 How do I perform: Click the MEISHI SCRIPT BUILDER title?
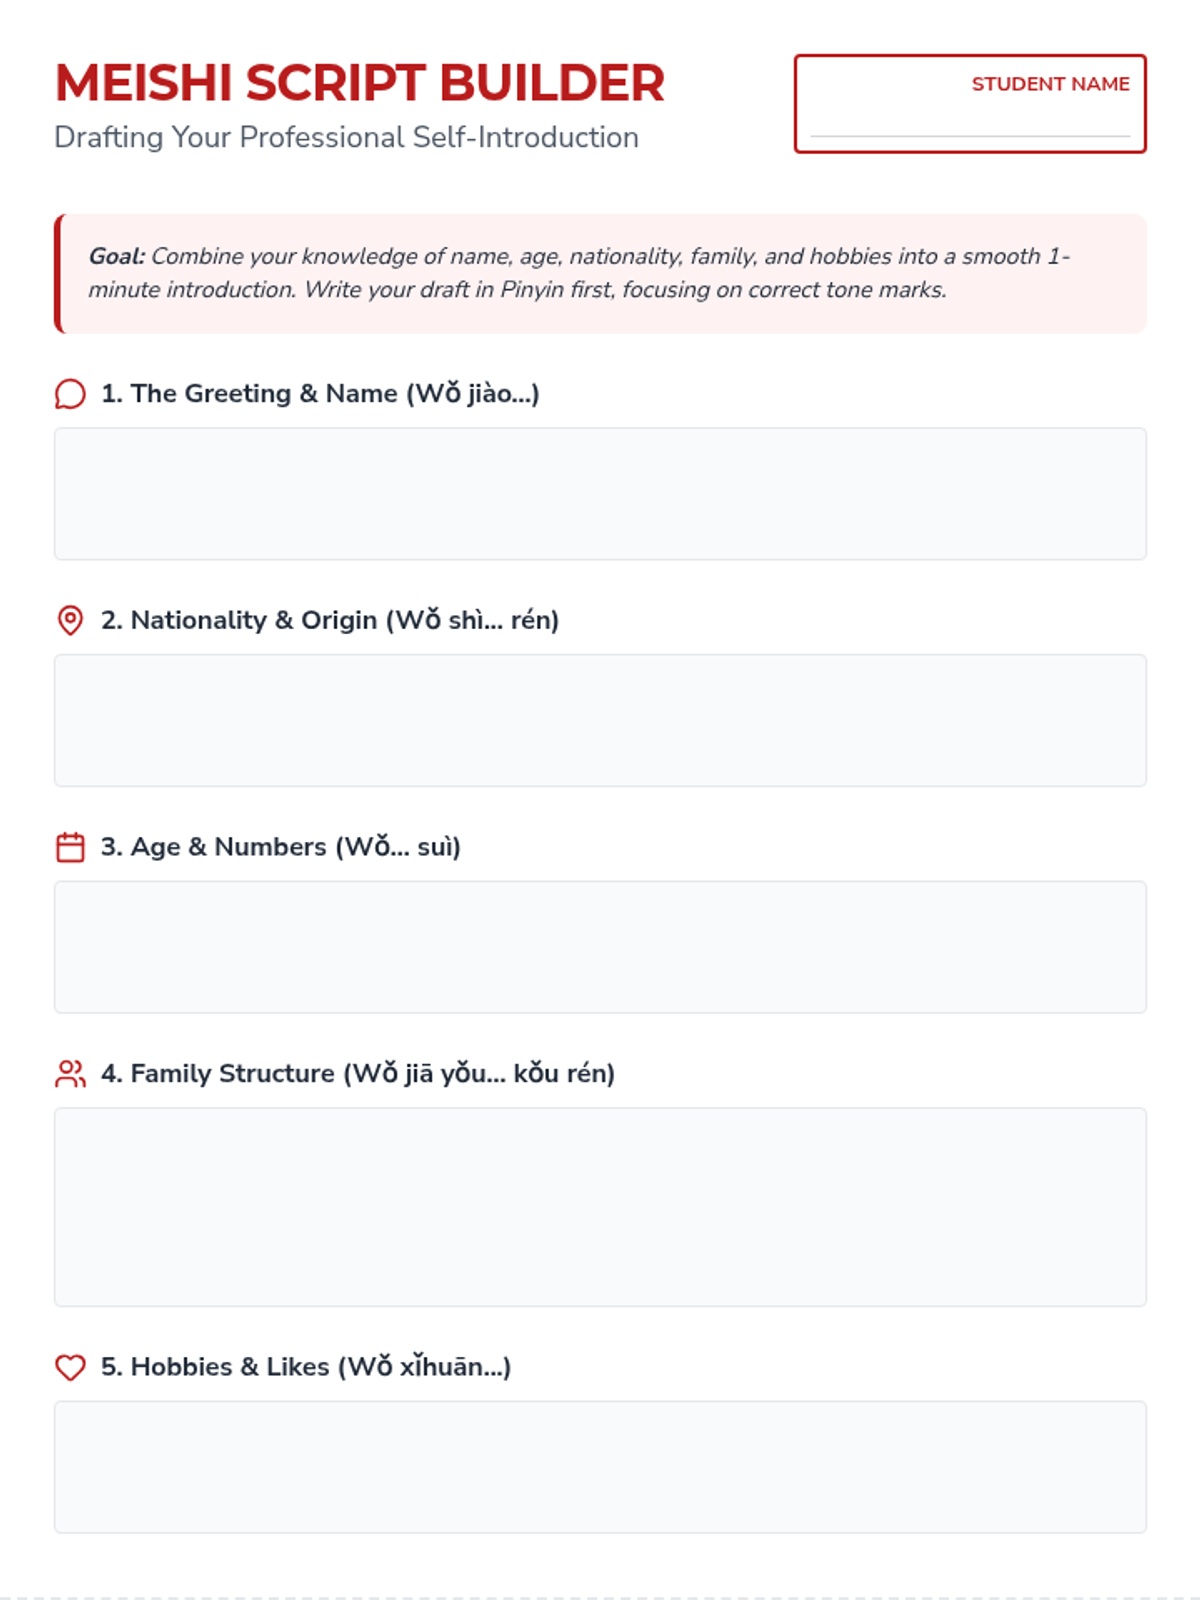pyautogui.click(x=360, y=83)
